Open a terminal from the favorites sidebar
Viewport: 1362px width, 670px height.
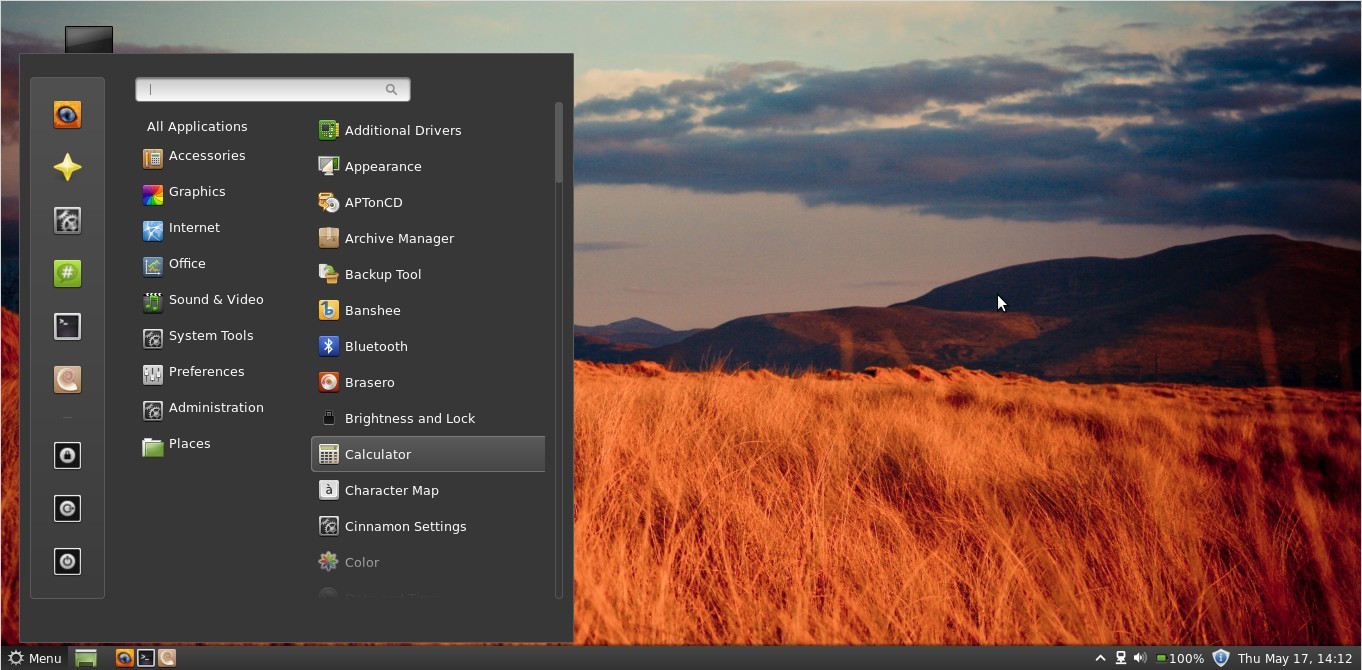pyautogui.click(x=67, y=326)
